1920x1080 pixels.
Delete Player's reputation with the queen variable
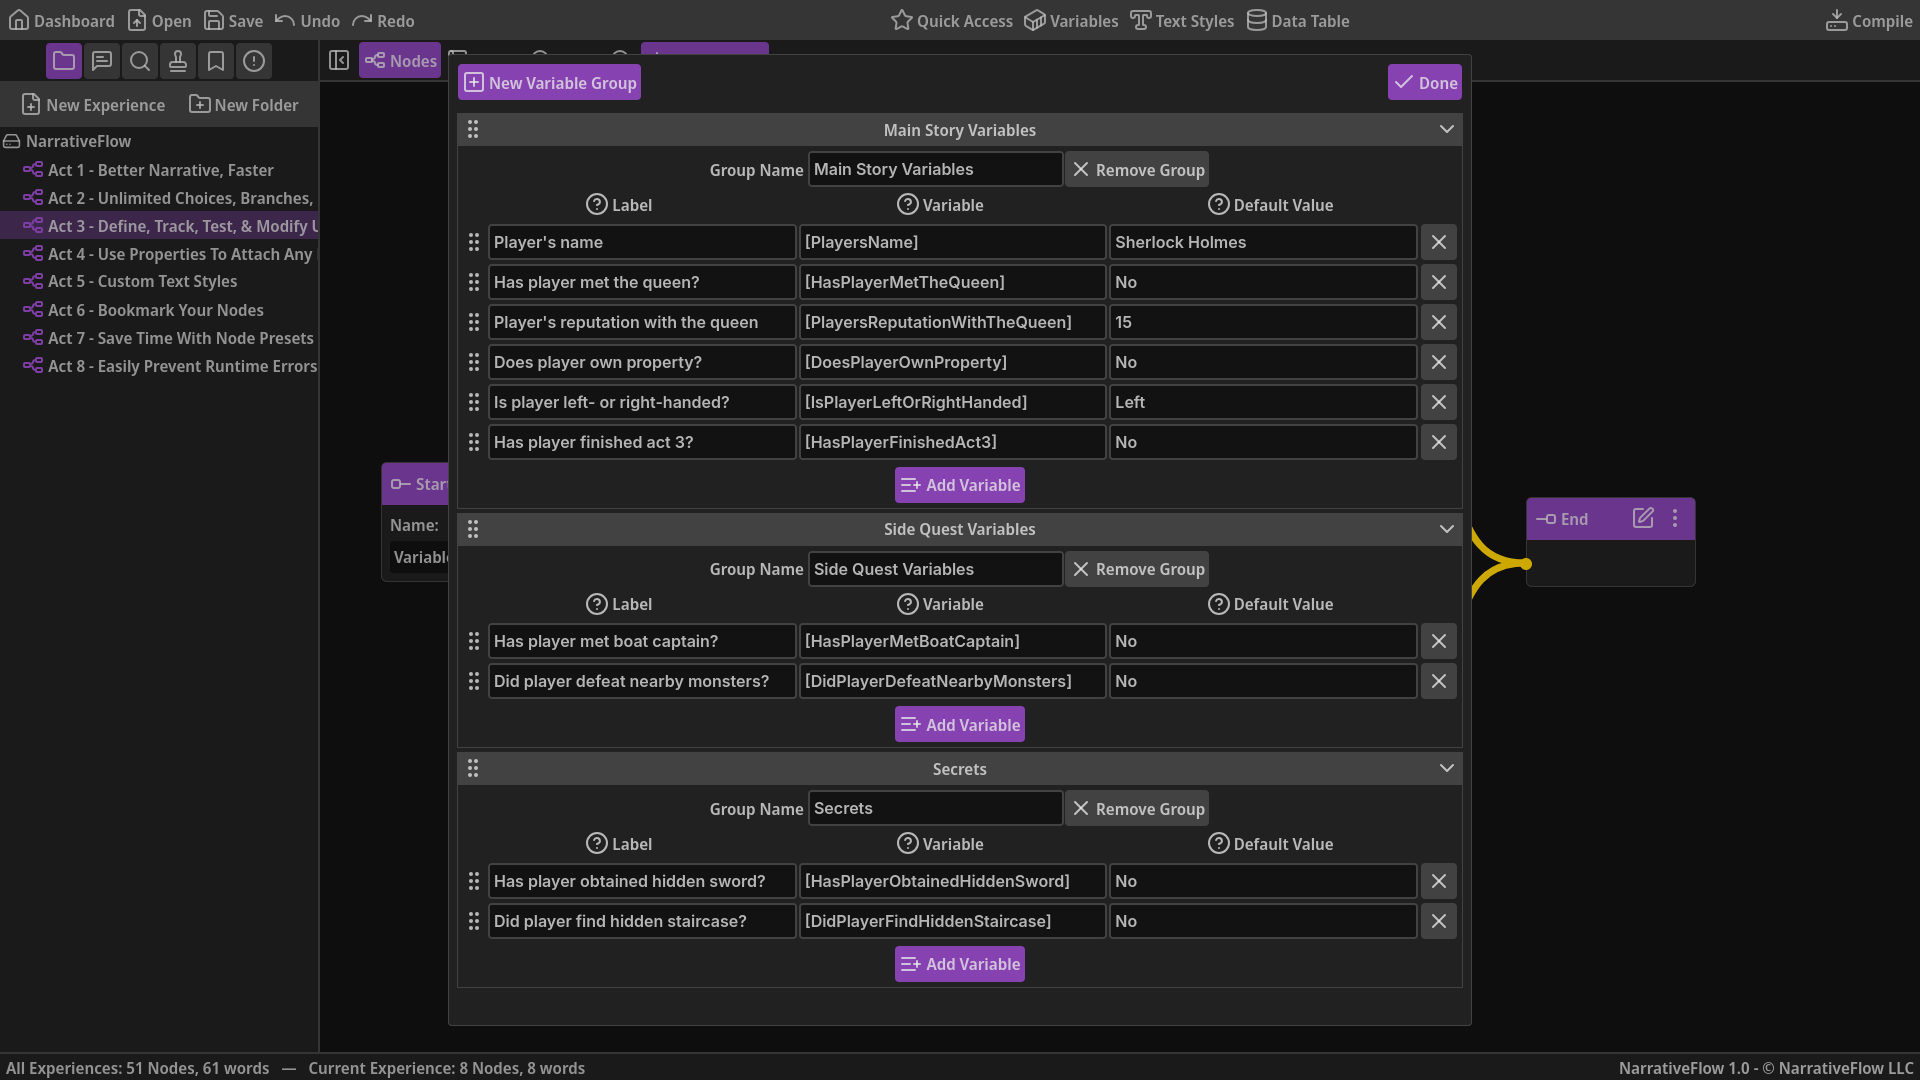1439,322
